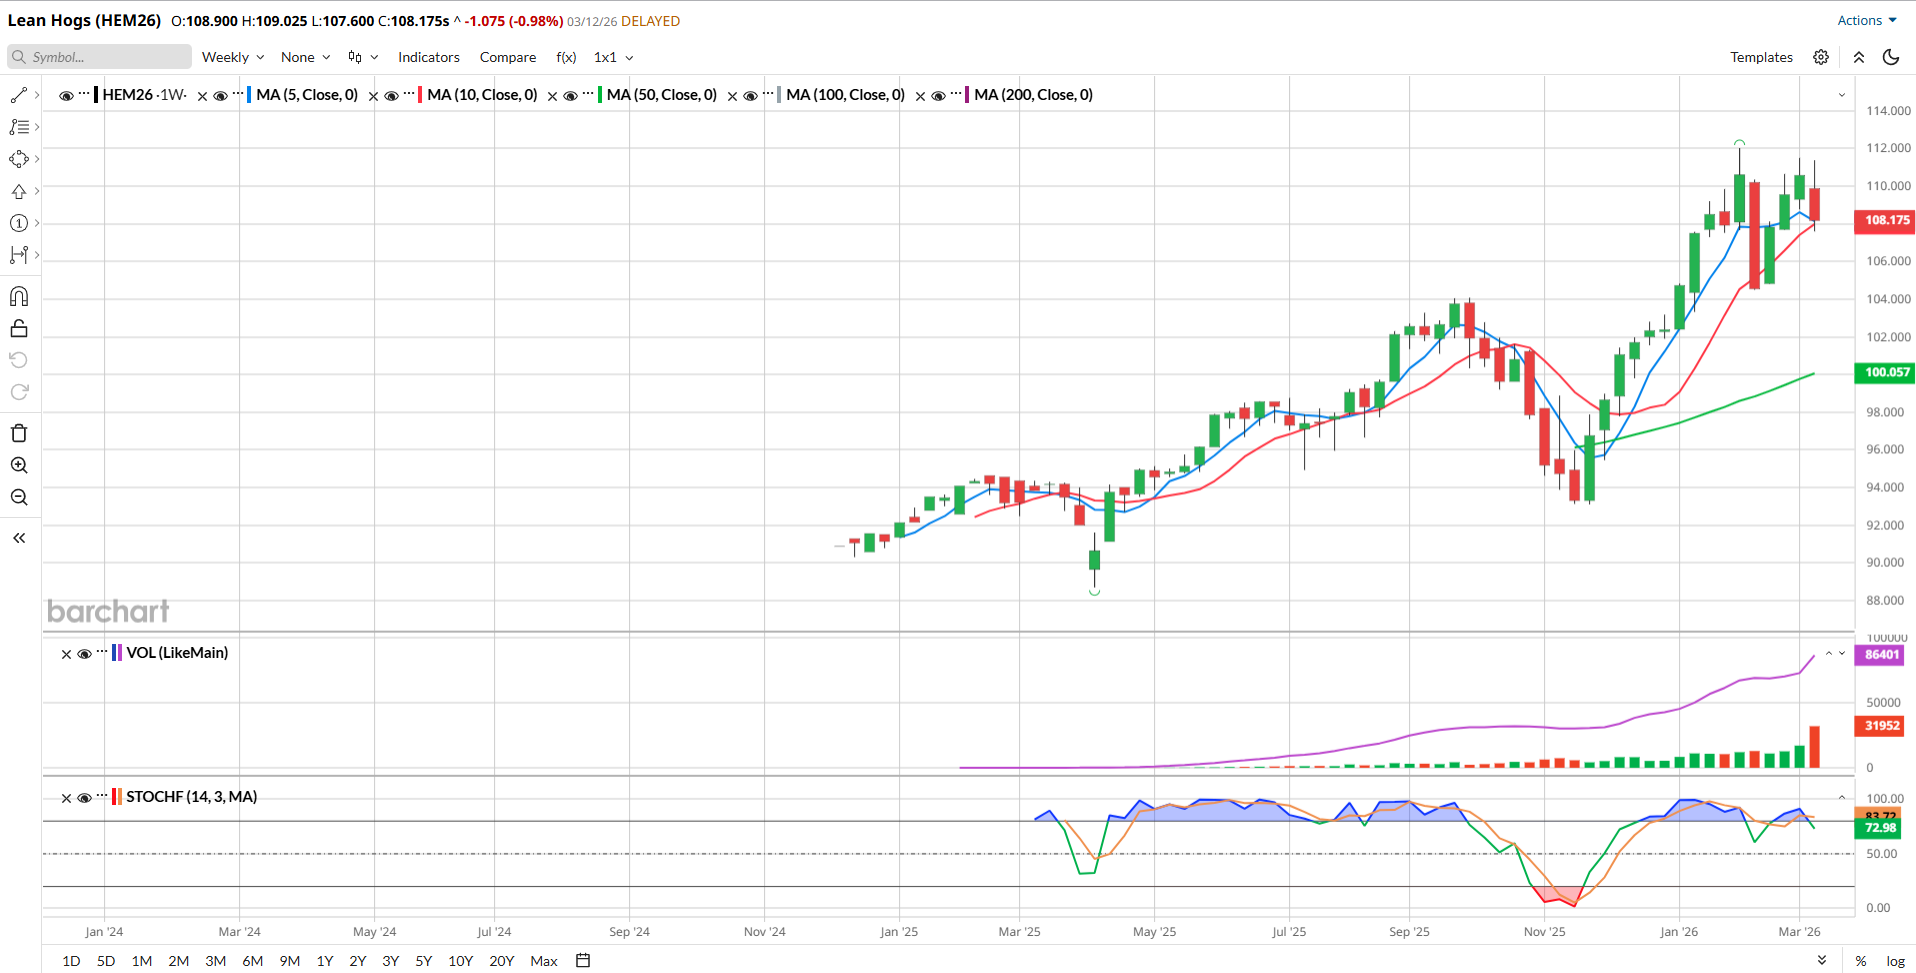Click the lock drawings icon

pyautogui.click(x=18, y=329)
